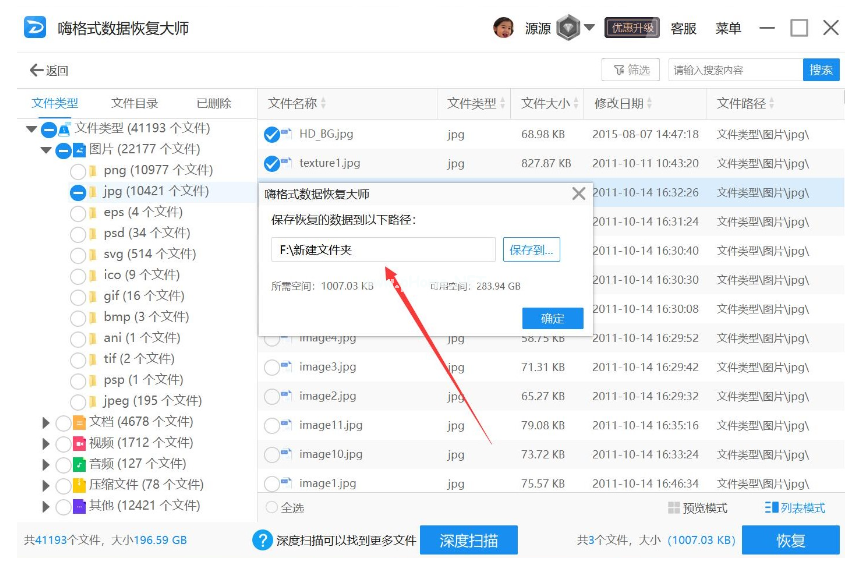Viewport: 858px width, 582px height.
Task: Toggle the 全选 select all option
Action: [x=272, y=508]
